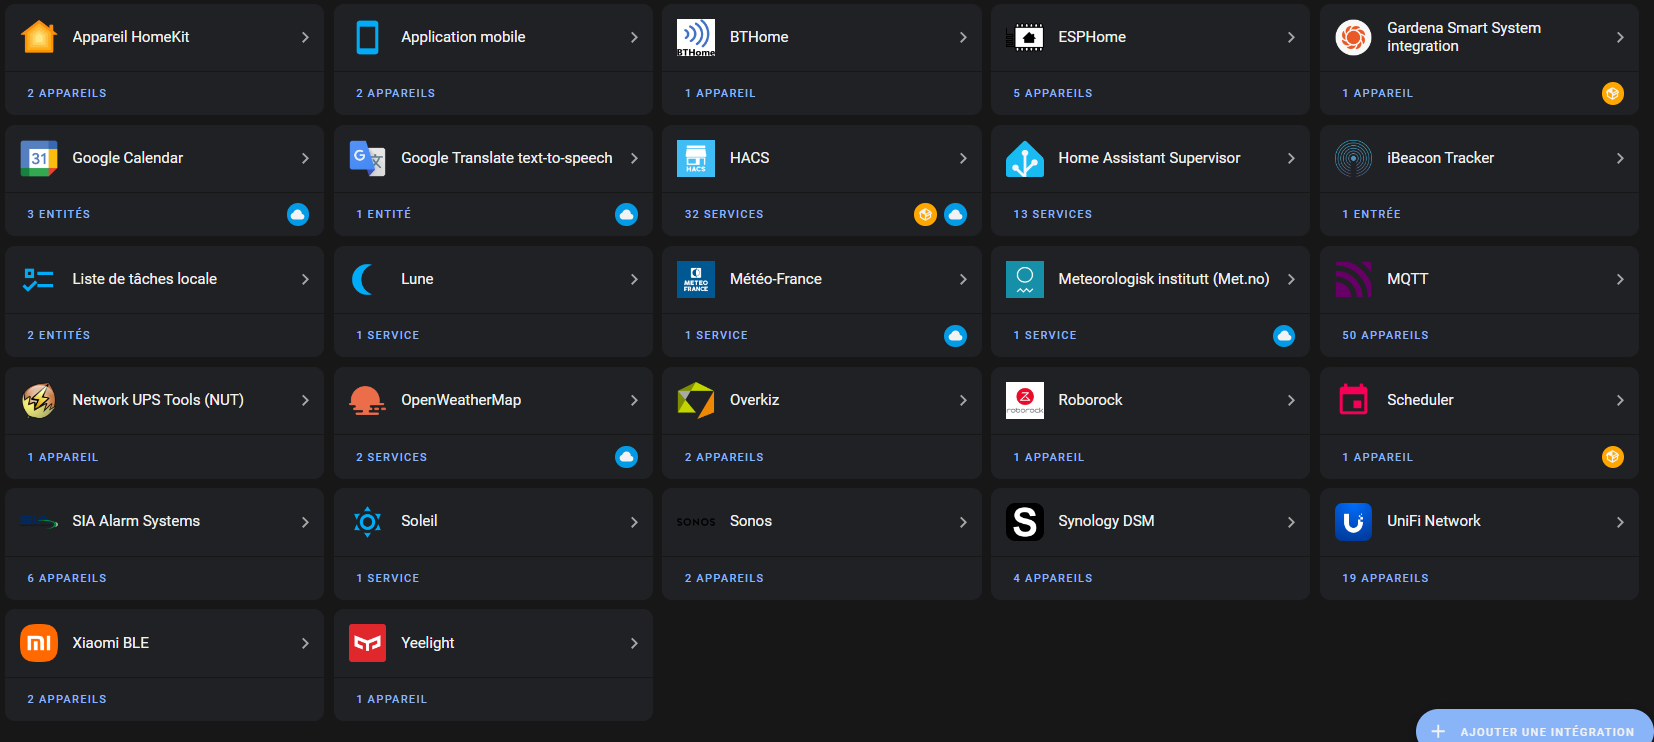Click the orange custom badge on Gardena card
Viewport: 1654px width, 742px height.
point(1613,93)
